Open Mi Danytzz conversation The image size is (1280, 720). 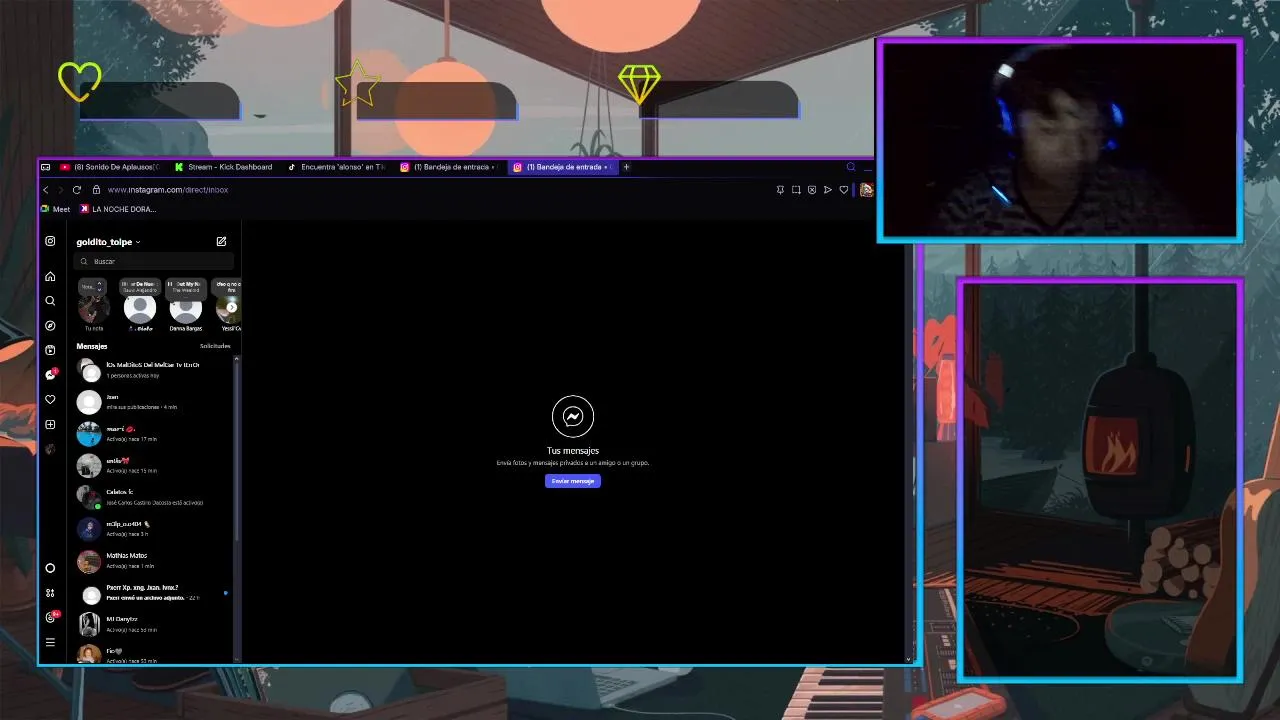click(153, 624)
